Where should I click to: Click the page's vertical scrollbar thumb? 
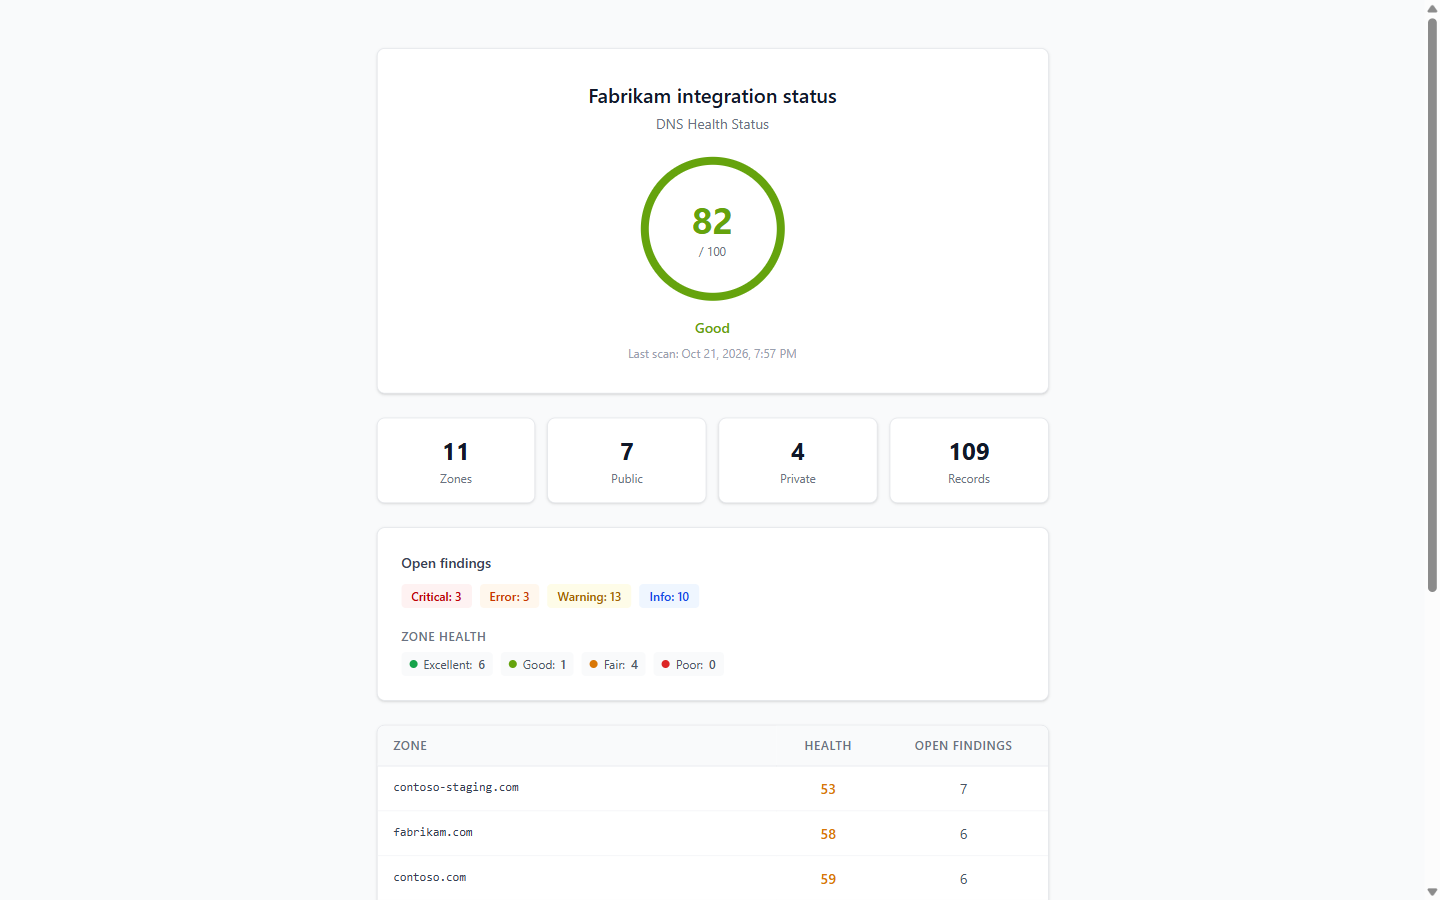tap(1432, 305)
